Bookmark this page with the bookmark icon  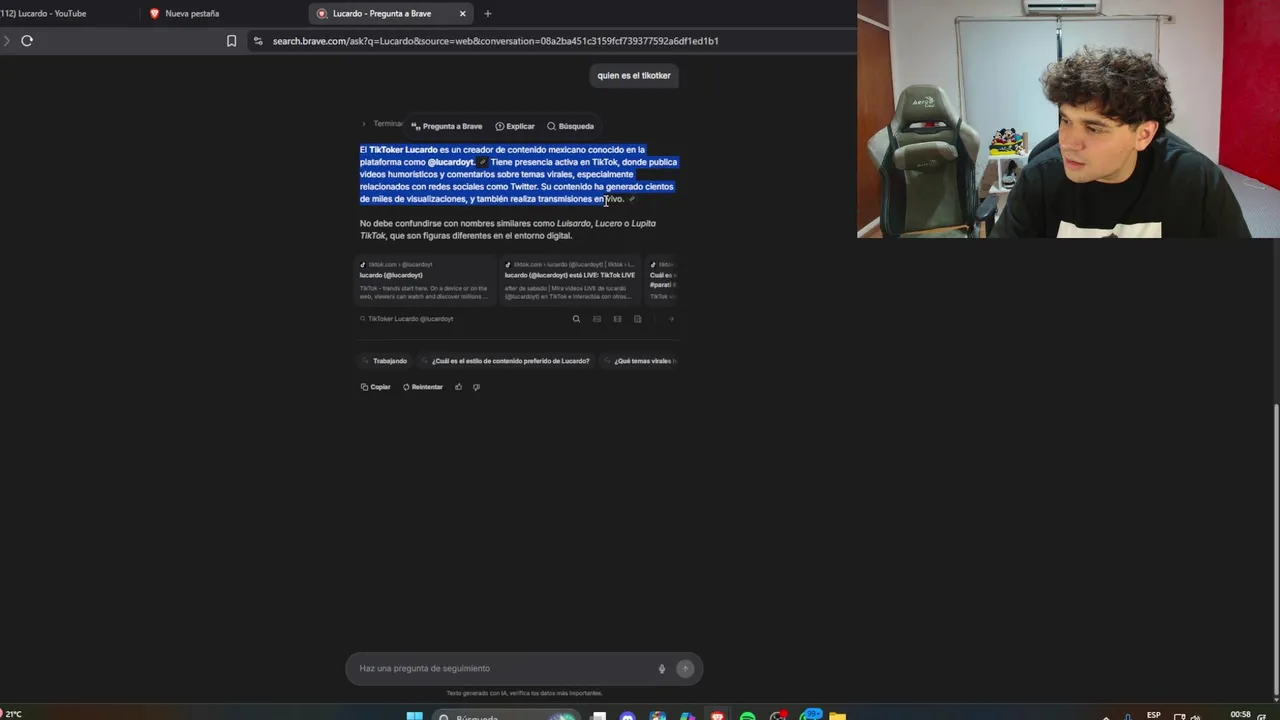[x=231, y=41]
